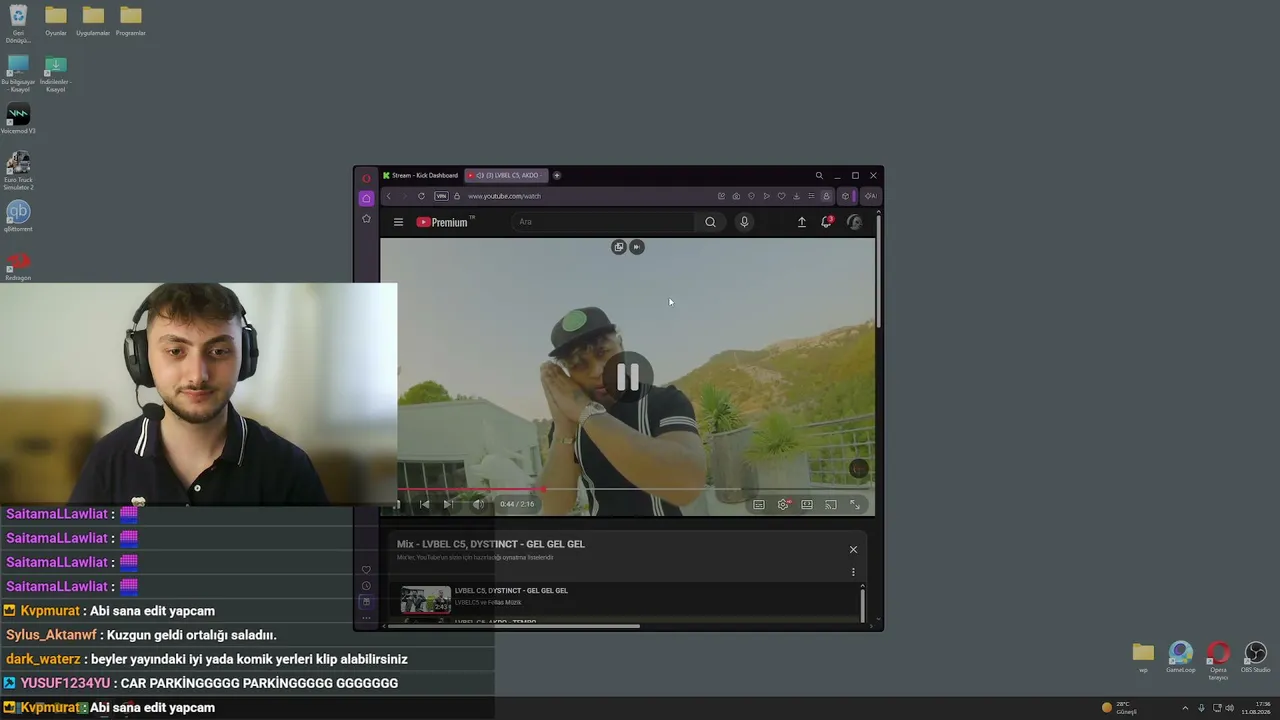Viewport: 1280px width, 720px height.
Task: Open YouTube hamburger guide menu
Action: tap(398, 222)
